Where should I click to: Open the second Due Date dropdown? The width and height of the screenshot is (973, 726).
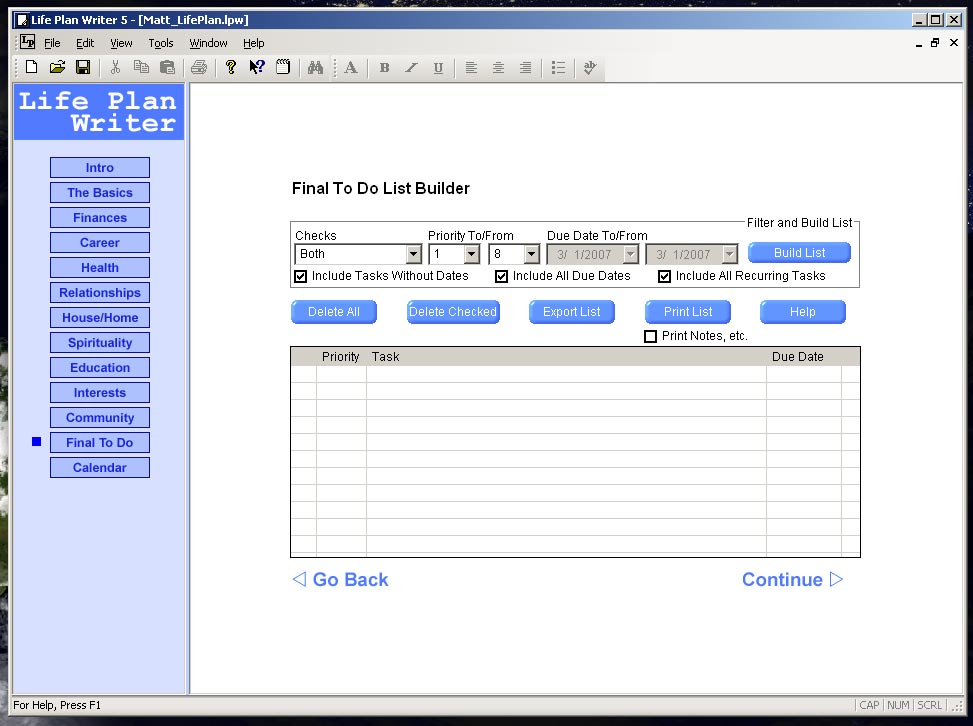730,254
